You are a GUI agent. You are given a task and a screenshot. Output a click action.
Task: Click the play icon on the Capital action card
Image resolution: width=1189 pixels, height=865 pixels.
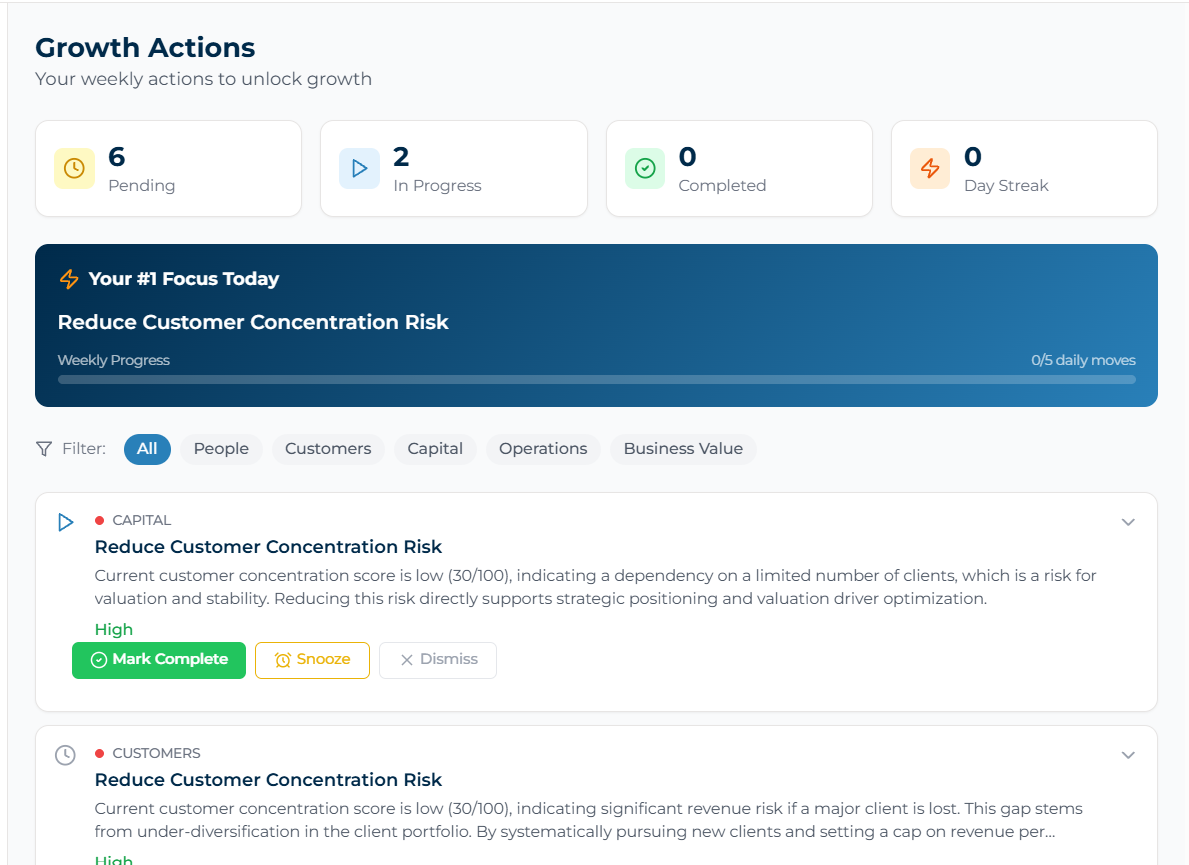click(65, 522)
